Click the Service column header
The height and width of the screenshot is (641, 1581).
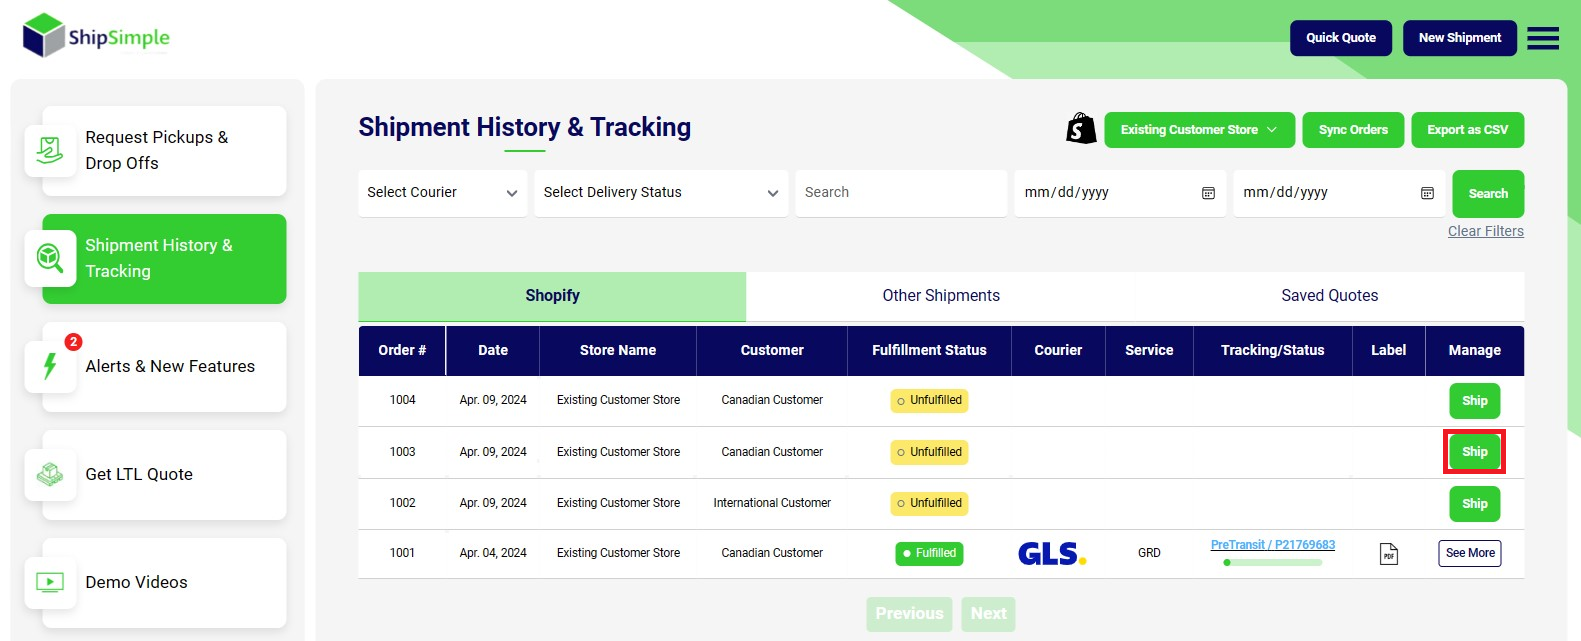pos(1149,350)
